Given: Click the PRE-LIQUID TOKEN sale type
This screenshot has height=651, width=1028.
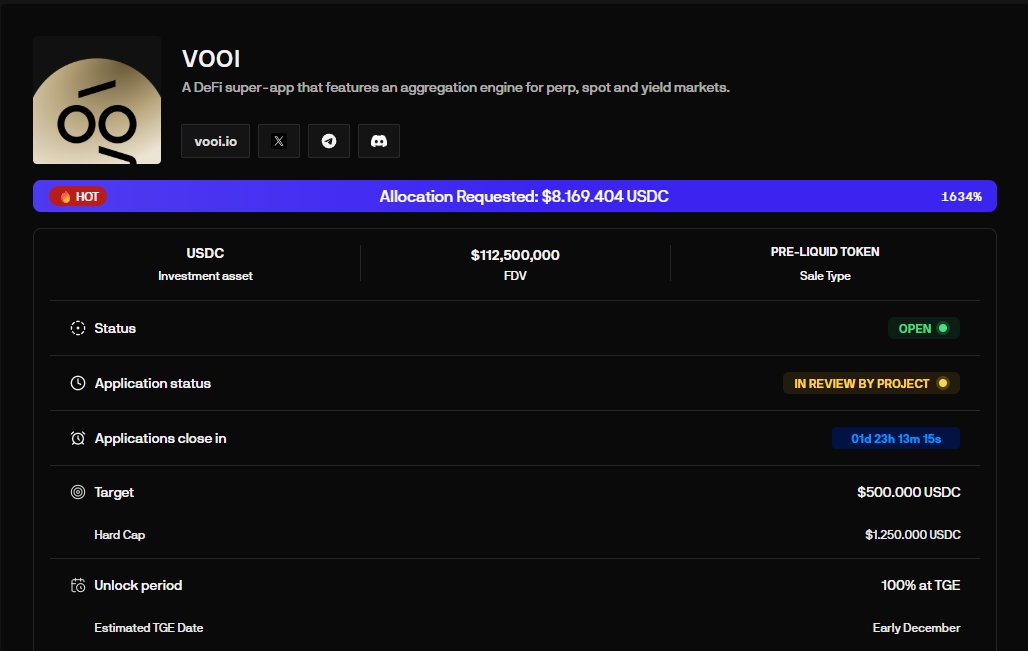Looking at the screenshot, I should click(x=825, y=252).
